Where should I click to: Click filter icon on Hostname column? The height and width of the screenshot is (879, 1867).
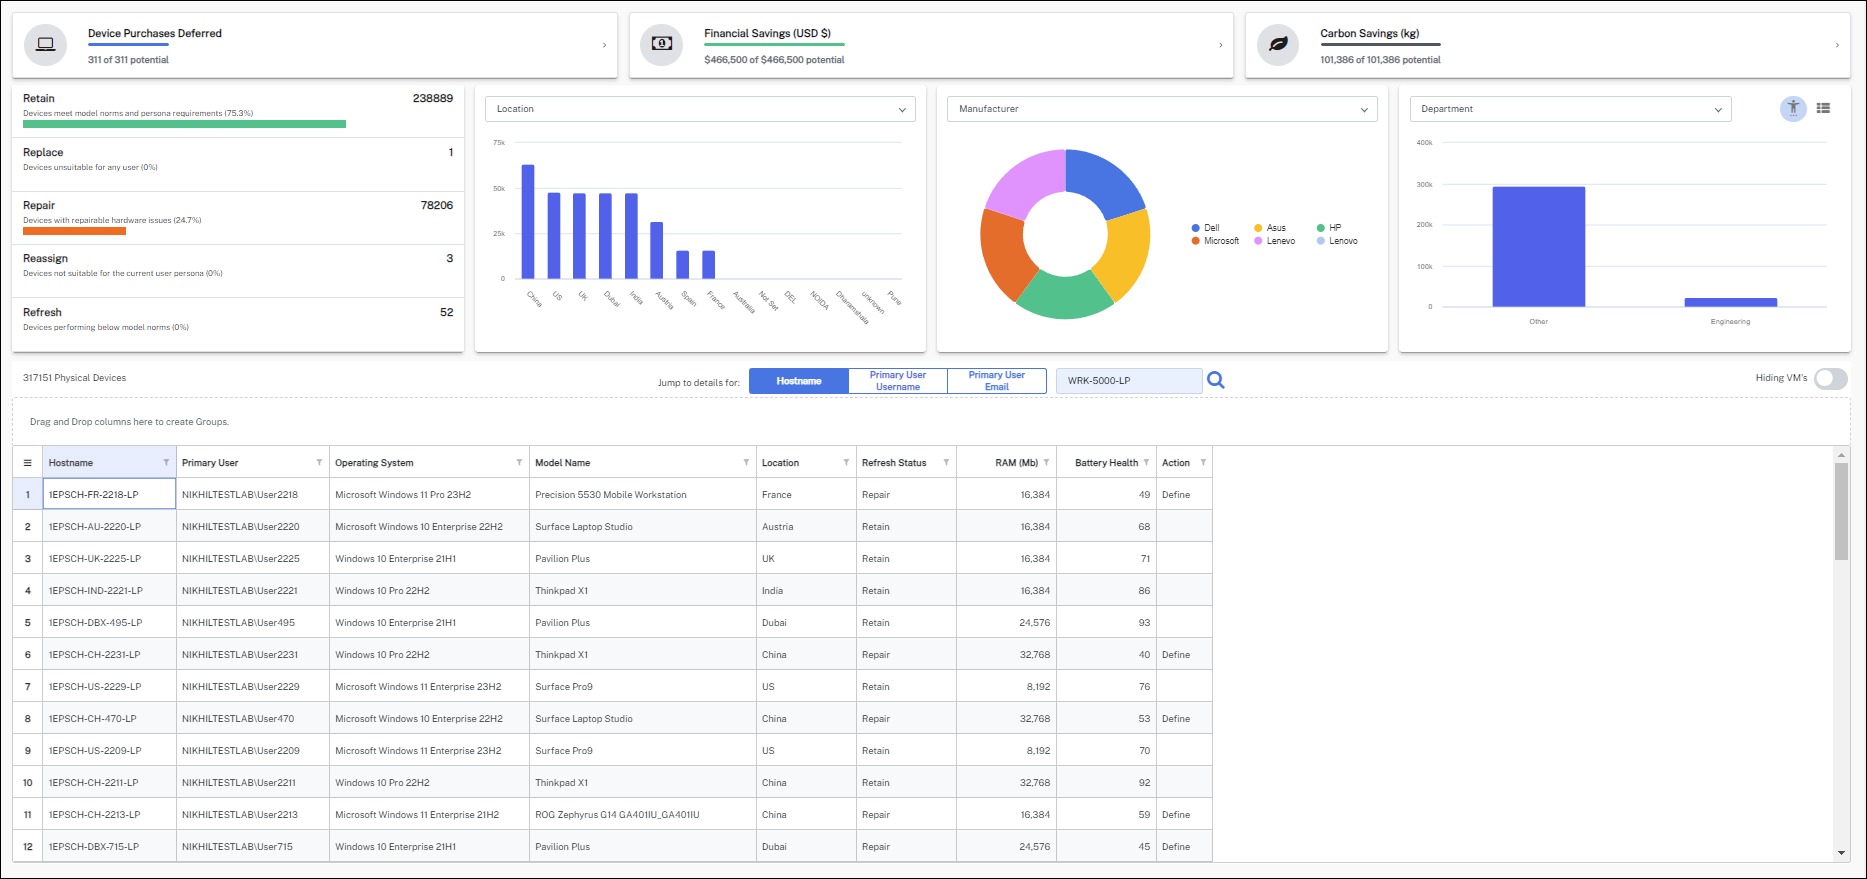pyautogui.click(x=166, y=462)
